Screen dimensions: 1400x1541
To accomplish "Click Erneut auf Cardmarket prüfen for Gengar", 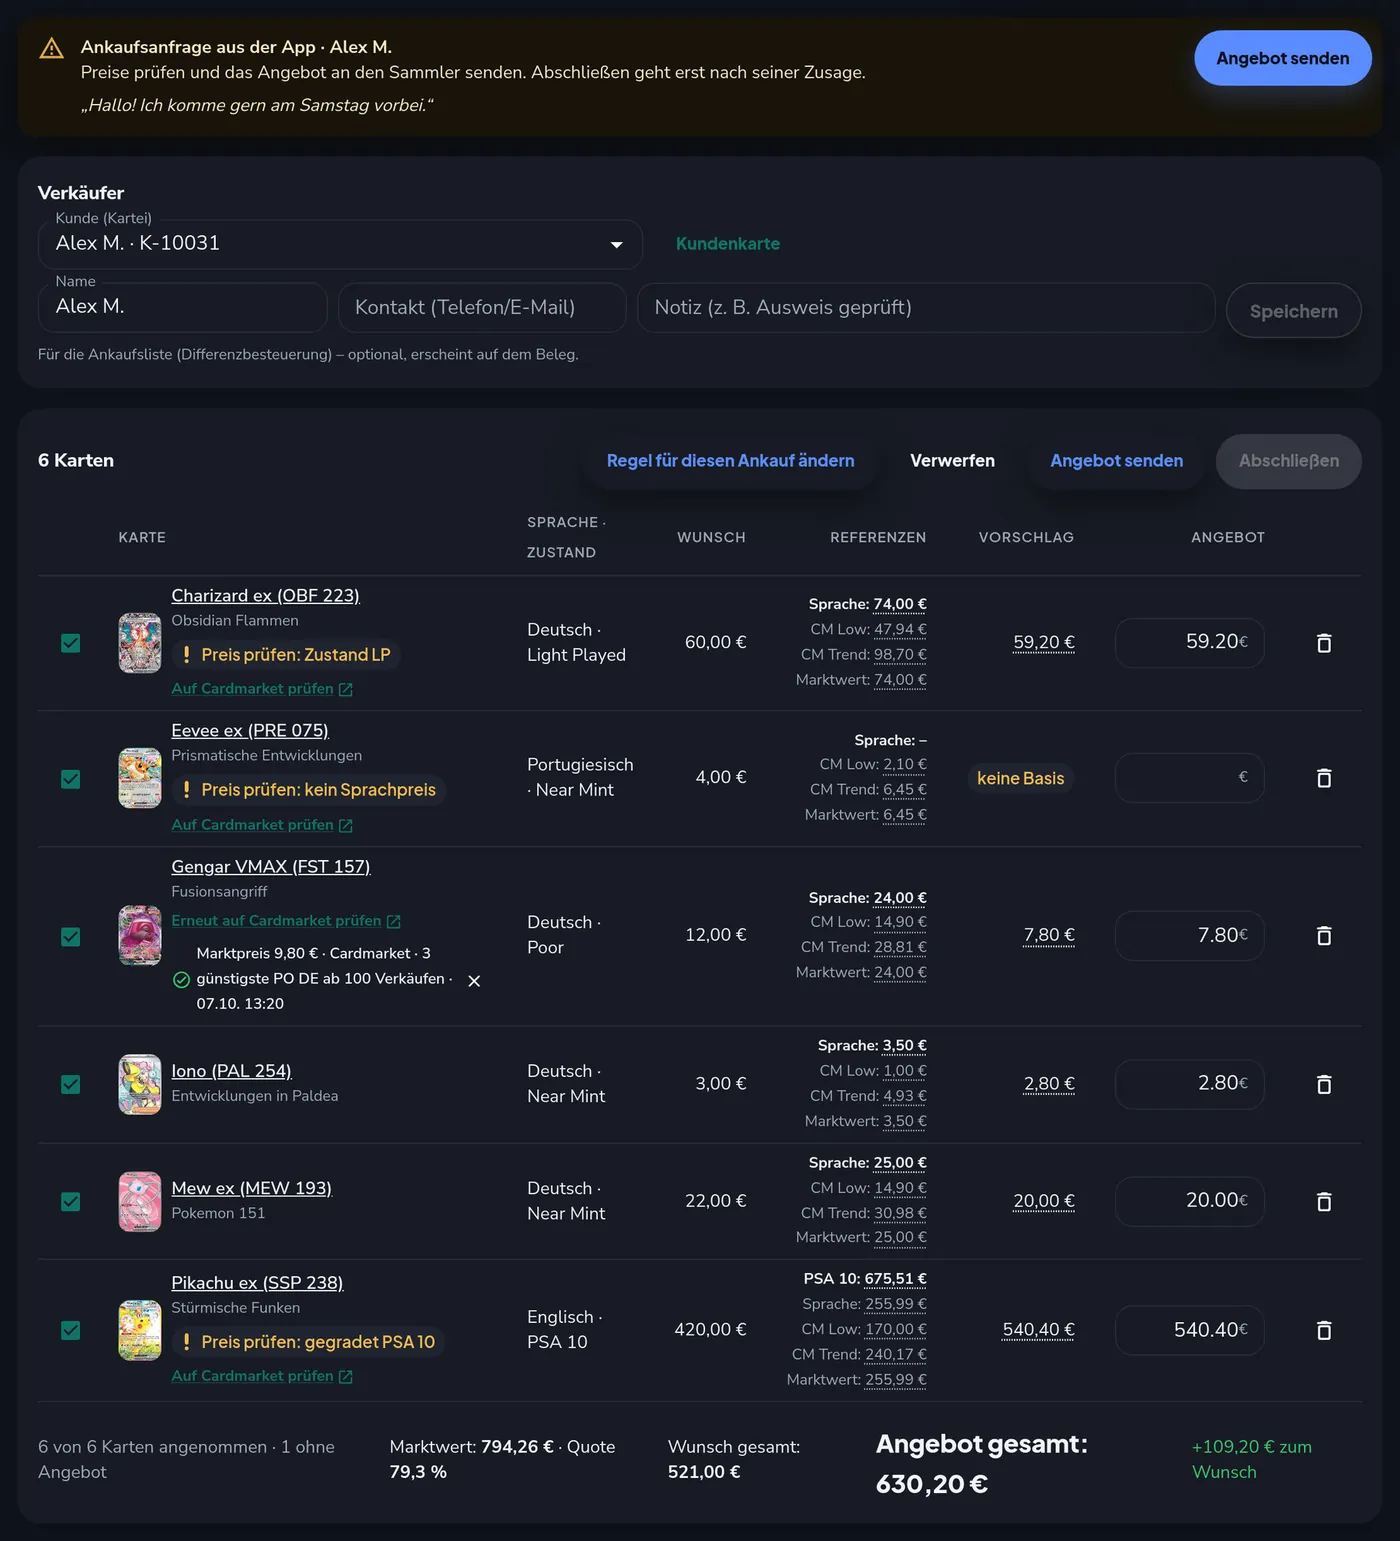I will pyautogui.click(x=286, y=921).
